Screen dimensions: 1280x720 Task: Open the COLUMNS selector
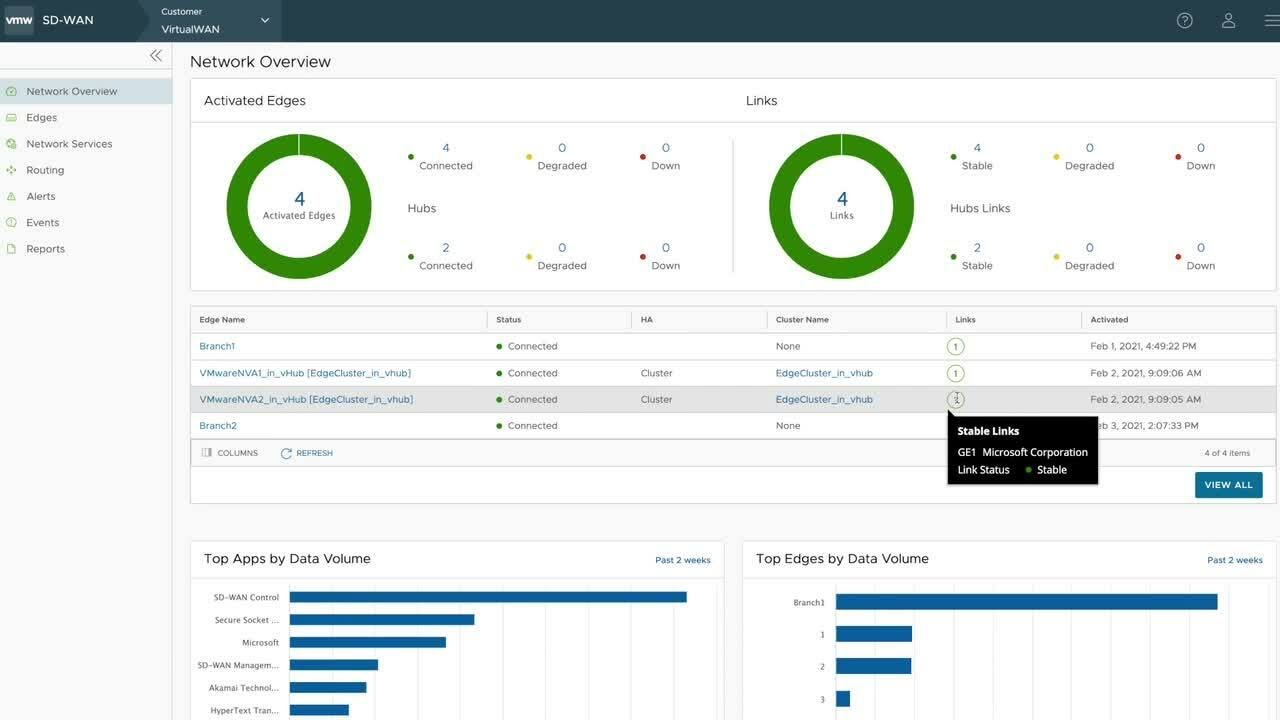click(x=230, y=453)
